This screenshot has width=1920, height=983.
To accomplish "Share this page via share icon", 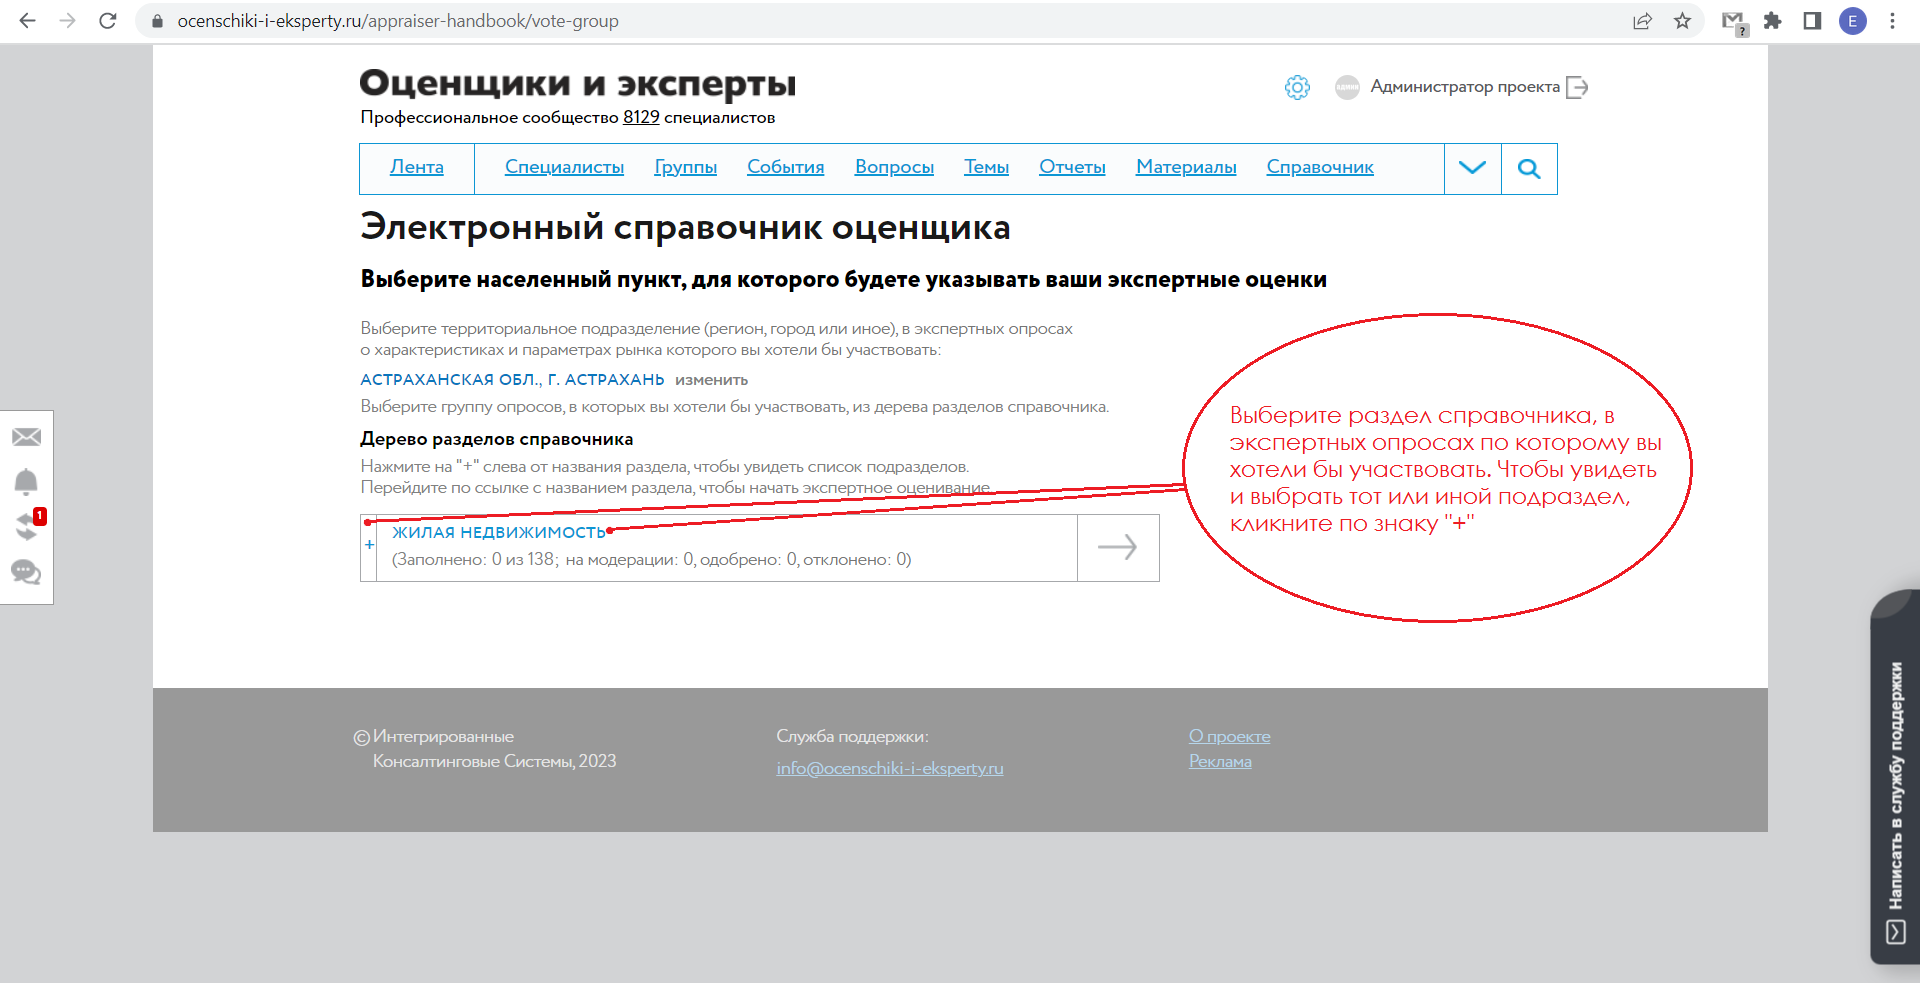I will pos(1642,21).
